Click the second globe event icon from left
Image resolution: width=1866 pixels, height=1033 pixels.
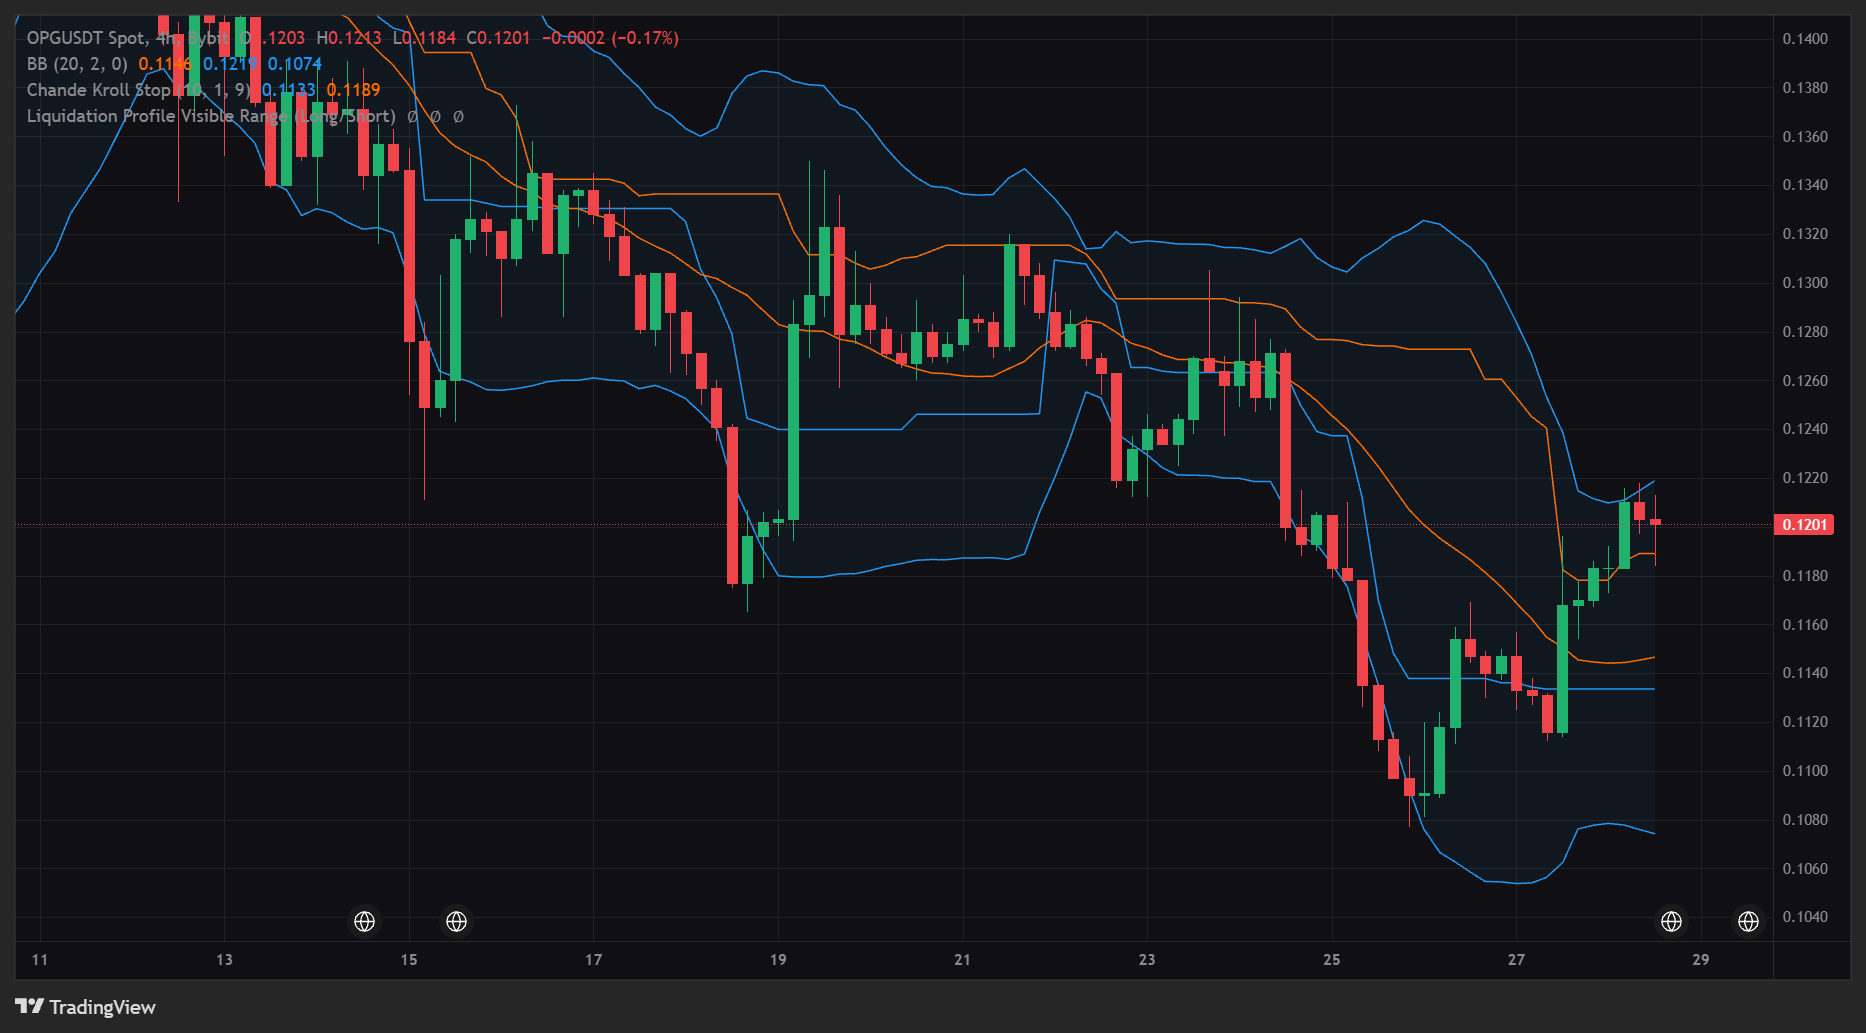point(457,921)
